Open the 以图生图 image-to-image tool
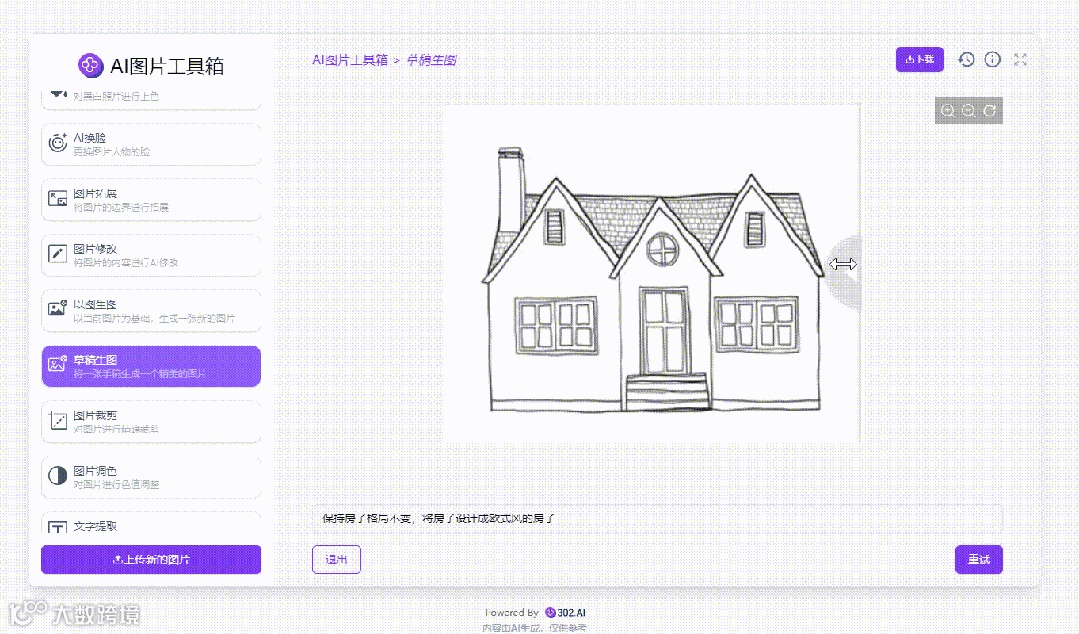Image resolution: width=1079 pixels, height=634 pixels. coord(151,311)
